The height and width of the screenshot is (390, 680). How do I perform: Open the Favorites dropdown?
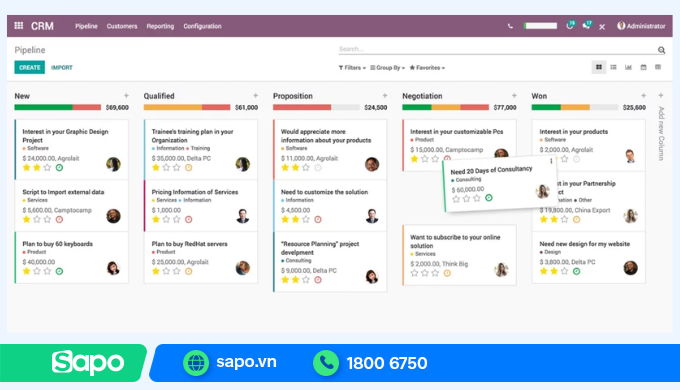pyautogui.click(x=427, y=68)
